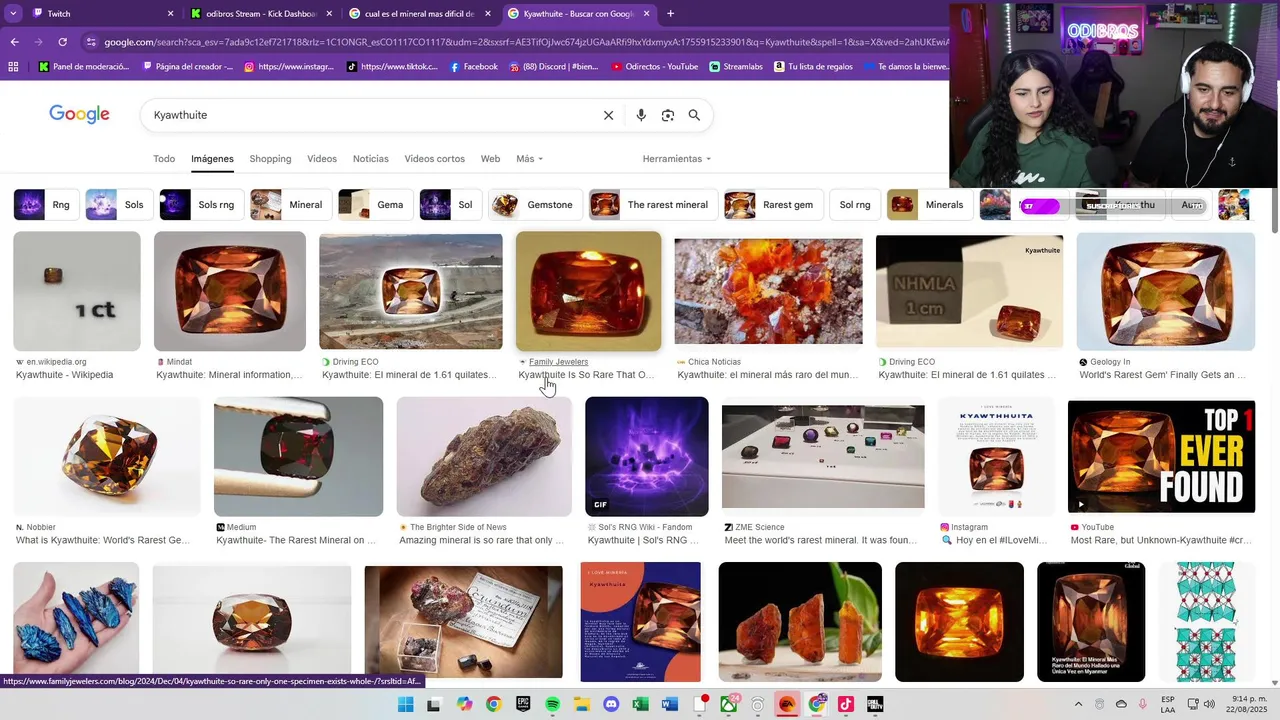
Task: Open the TOP 1 EVER FOUND video thumbnail
Action: point(1161,457)
